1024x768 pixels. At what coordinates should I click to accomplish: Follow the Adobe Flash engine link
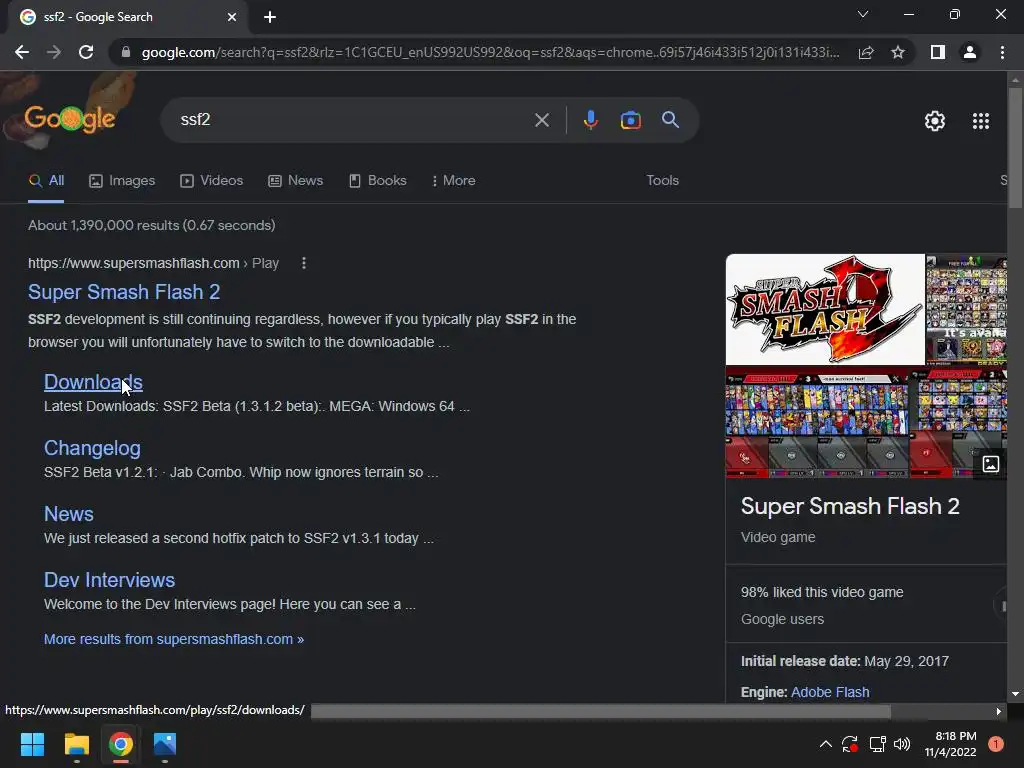pos(830,692)
